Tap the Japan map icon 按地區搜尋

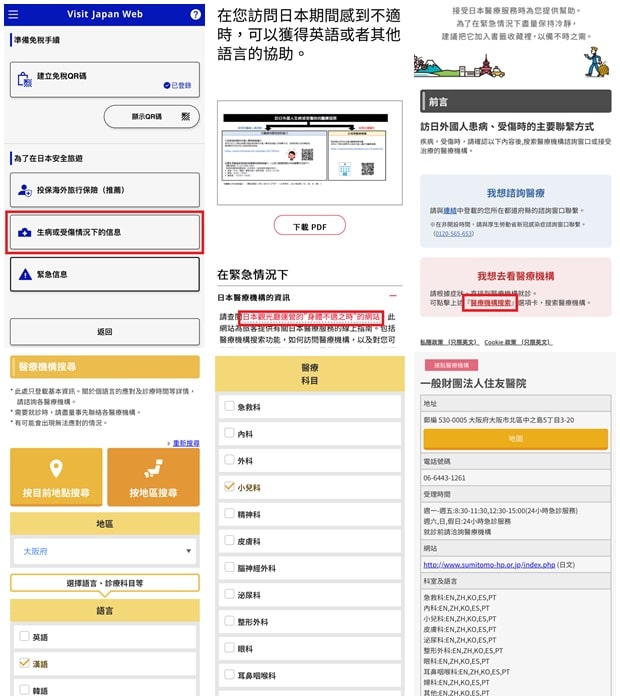[154, 469]
